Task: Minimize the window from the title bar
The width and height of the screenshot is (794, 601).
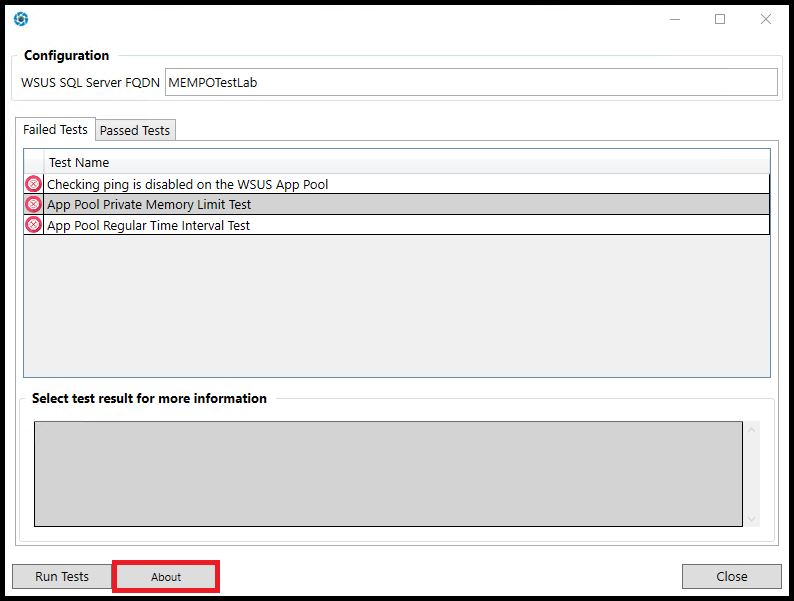Action: coord(674,19)
